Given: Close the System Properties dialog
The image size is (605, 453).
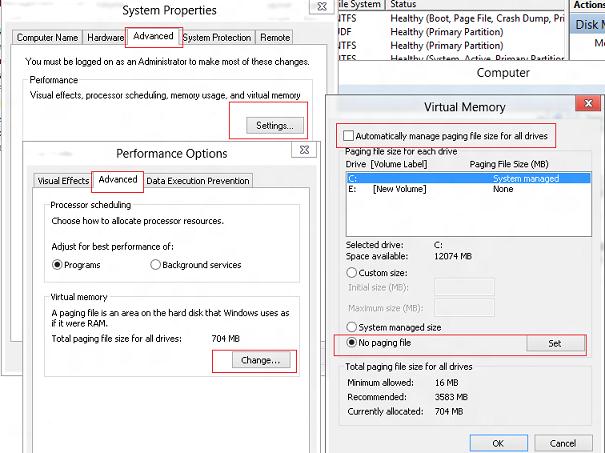Looking at the screenshot, I should pos(322,7).
